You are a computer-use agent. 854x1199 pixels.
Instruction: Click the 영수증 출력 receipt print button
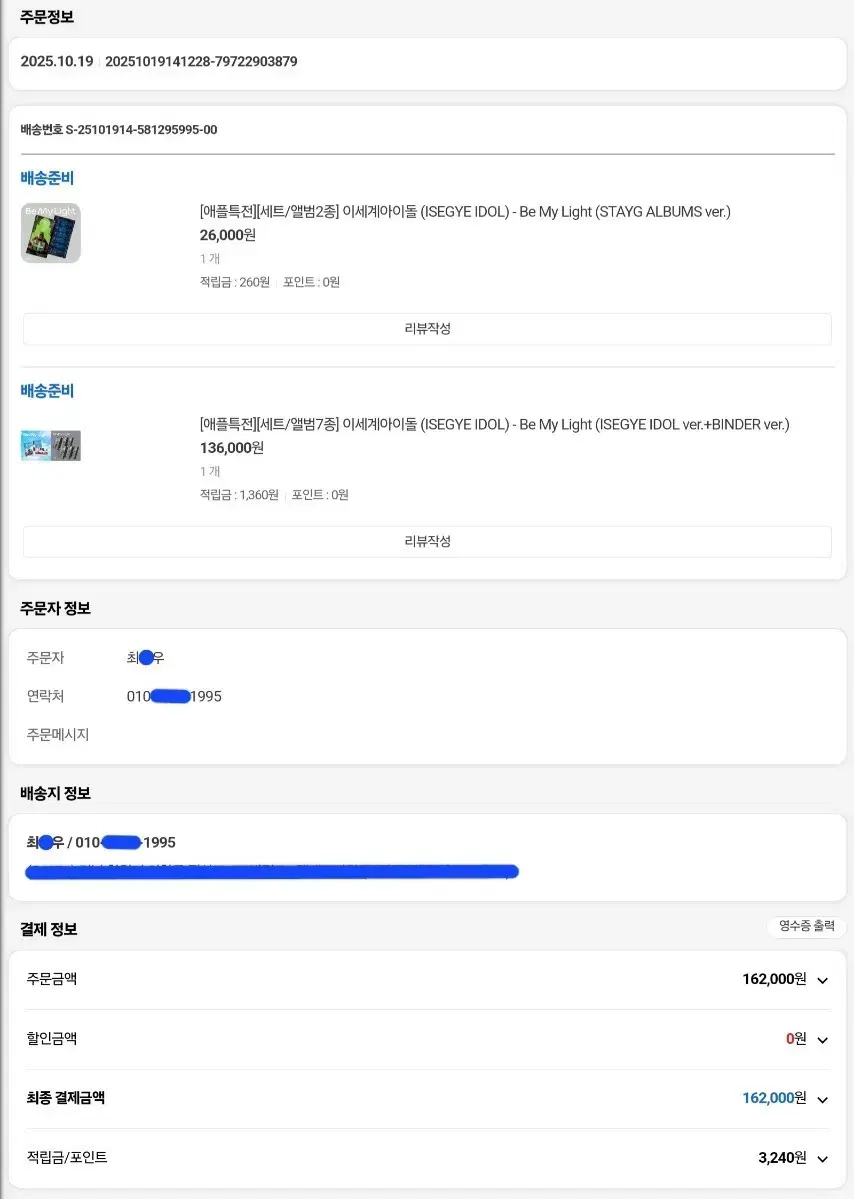point(806,926)
